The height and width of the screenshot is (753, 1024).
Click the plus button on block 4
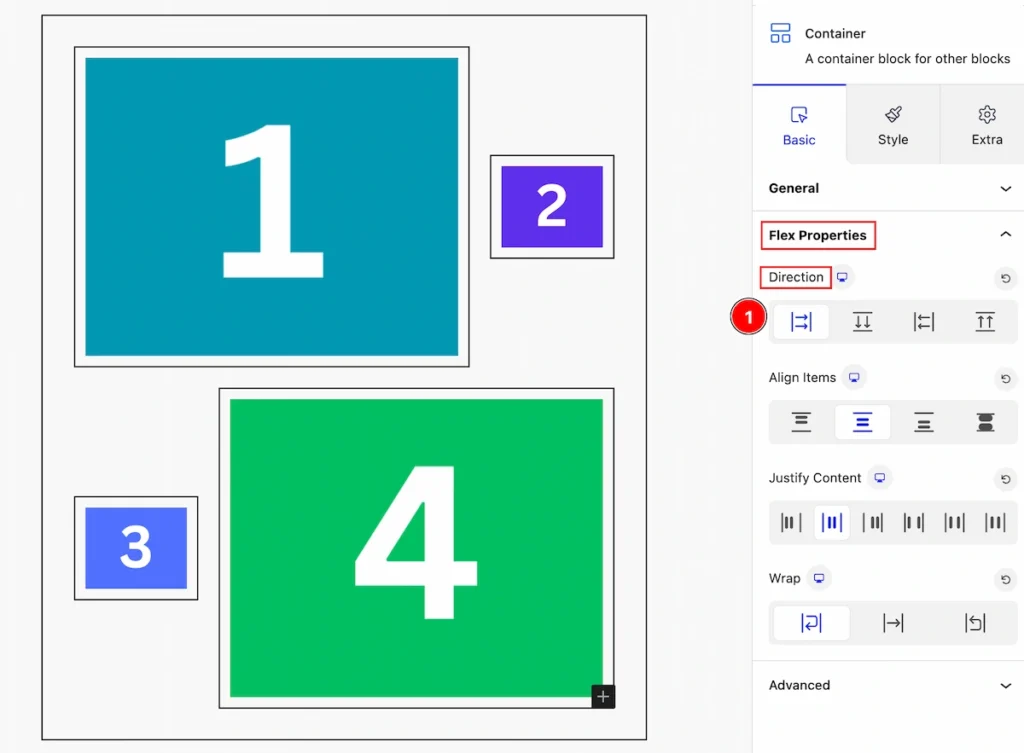pos(603,697)
